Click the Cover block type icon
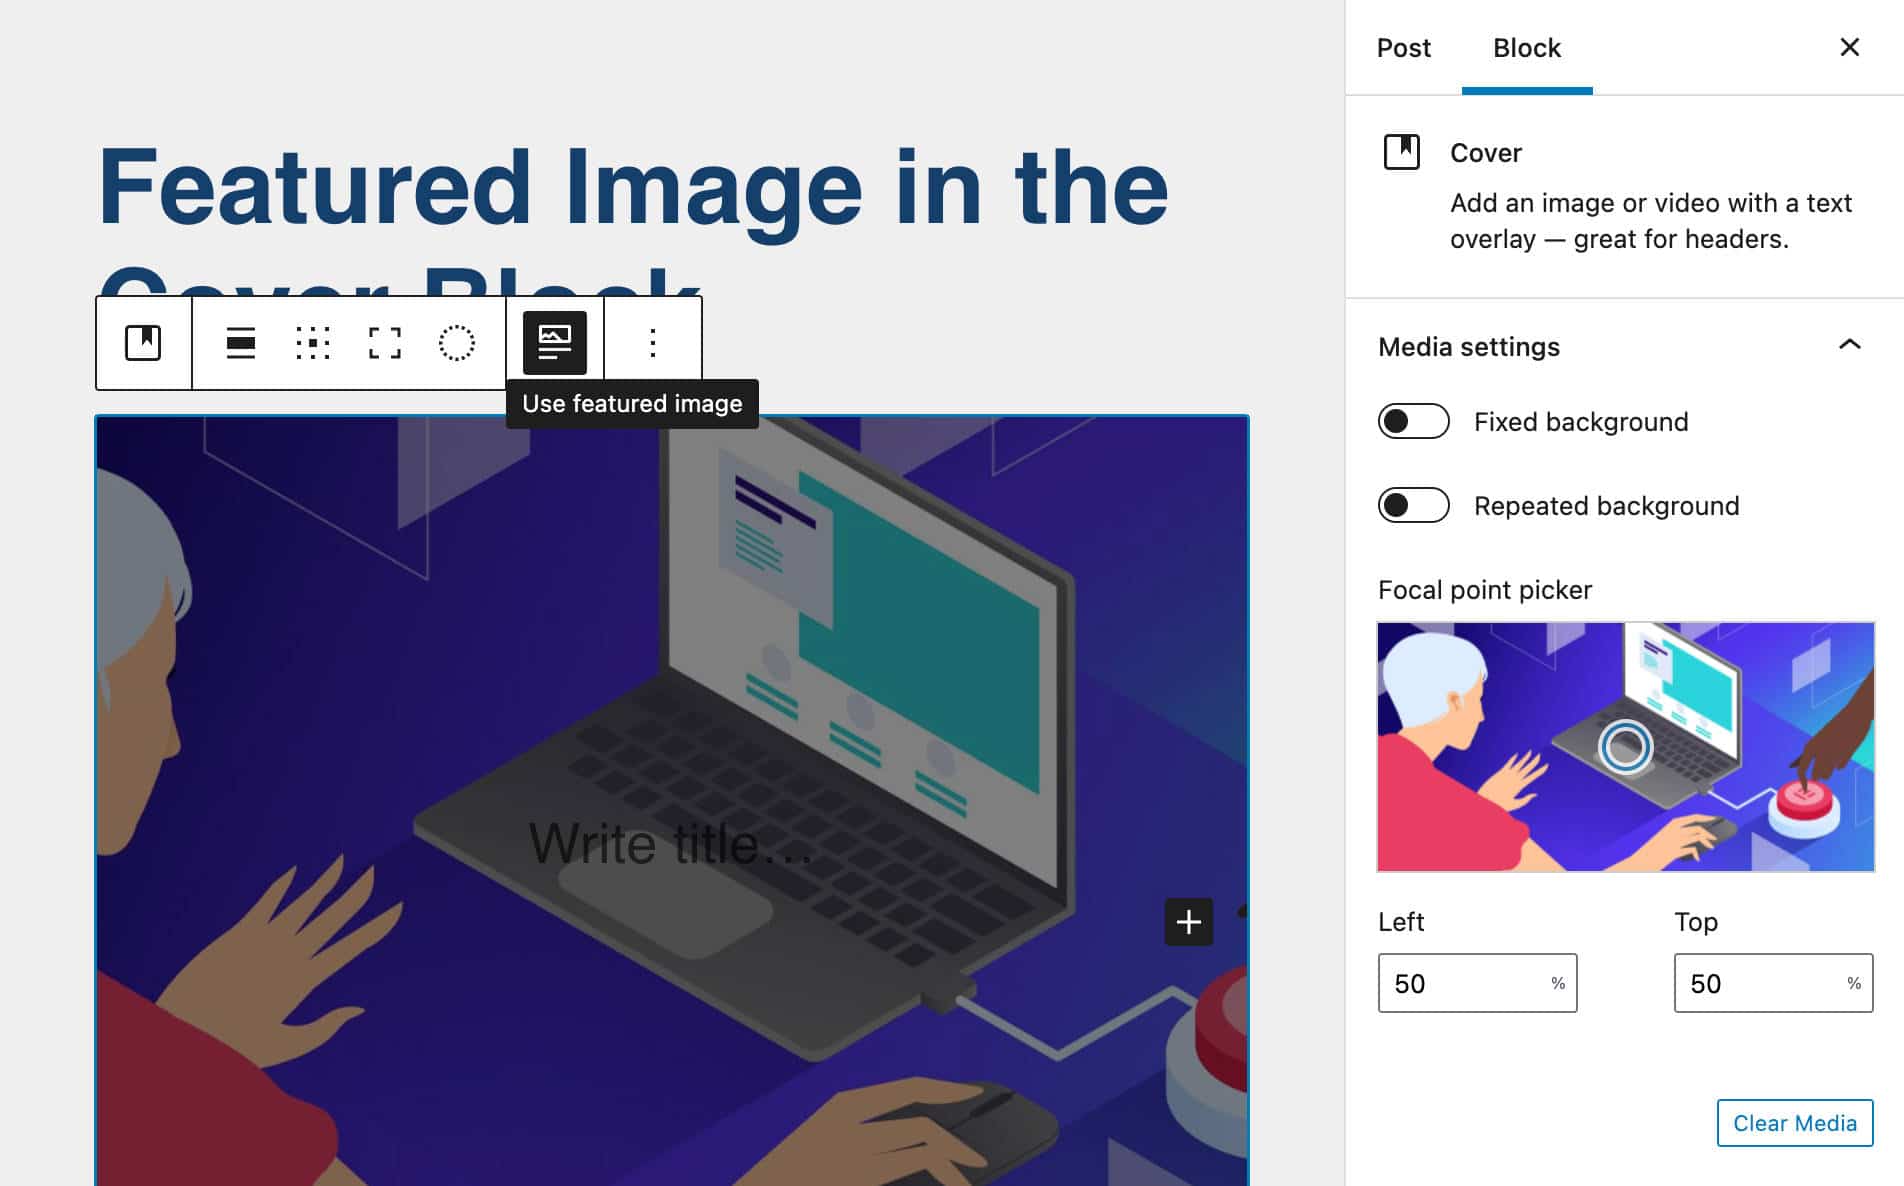 143,343
